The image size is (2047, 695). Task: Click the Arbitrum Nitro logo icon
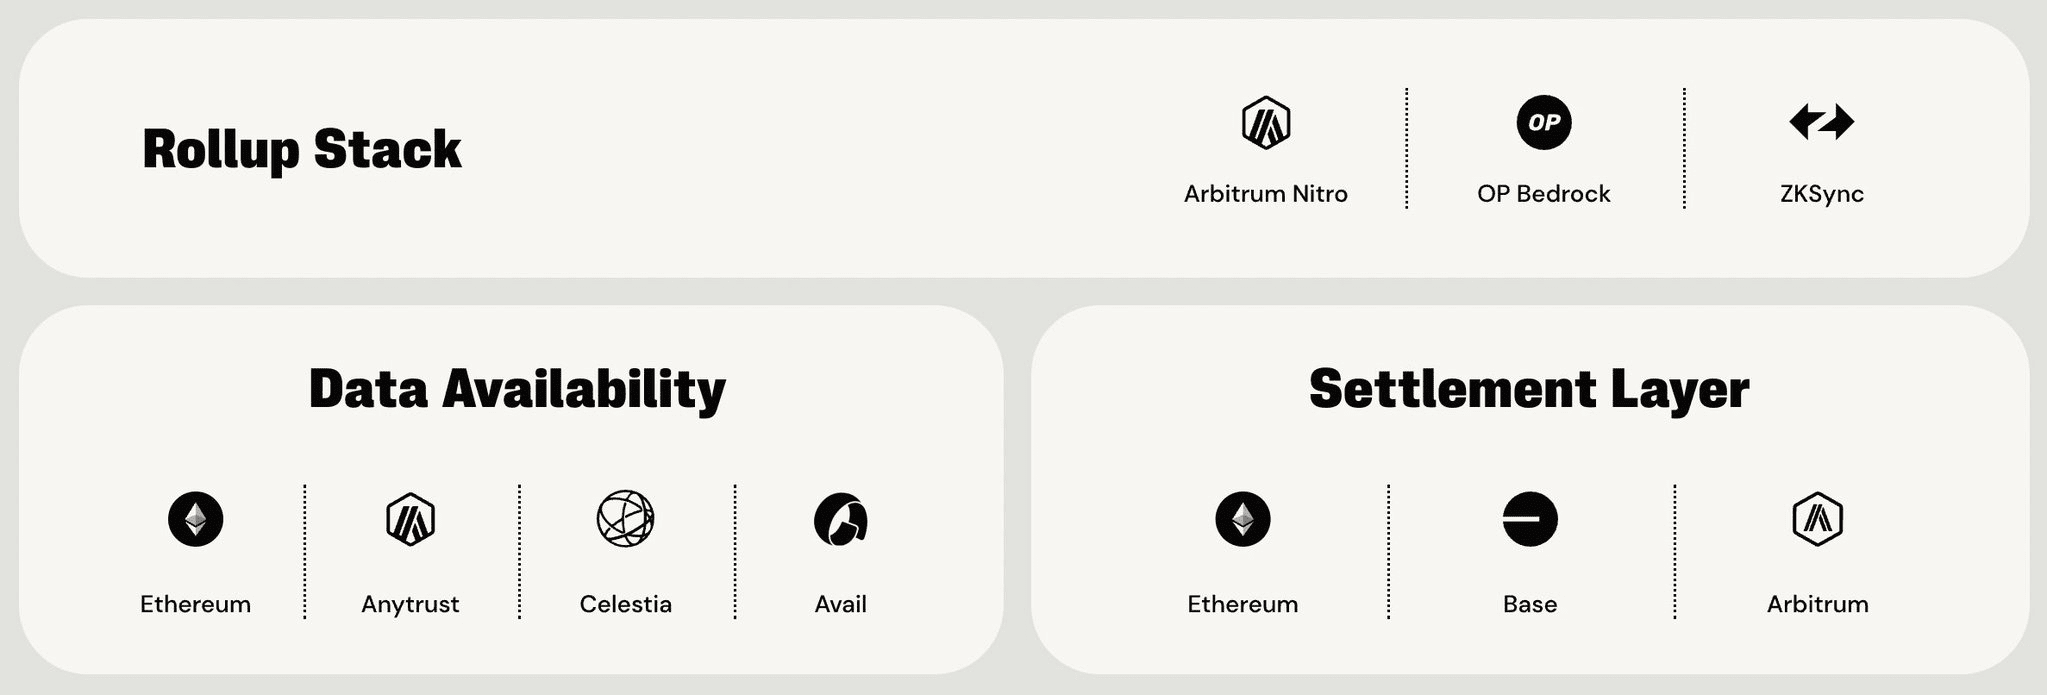coord(1265,123)
